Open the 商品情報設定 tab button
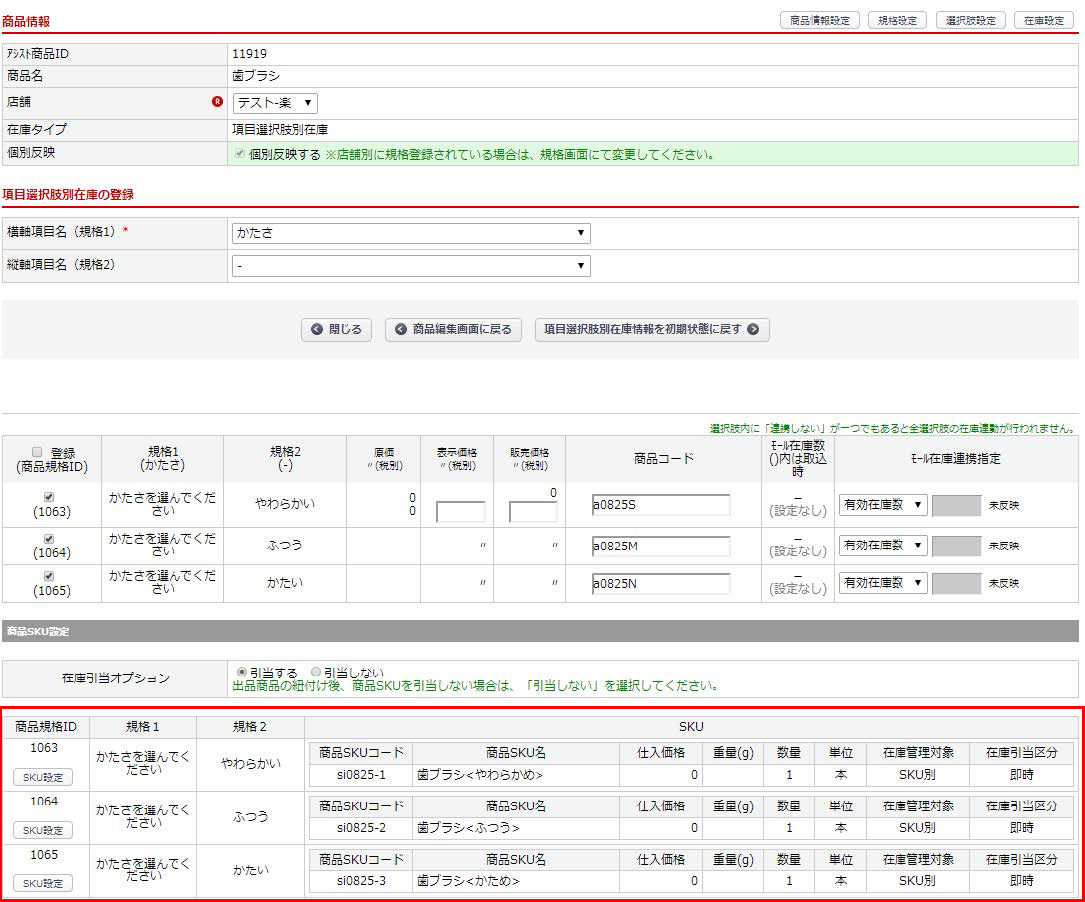This screenshot has width=1085, height=902. pyautogui.click(x=819, y=20)
